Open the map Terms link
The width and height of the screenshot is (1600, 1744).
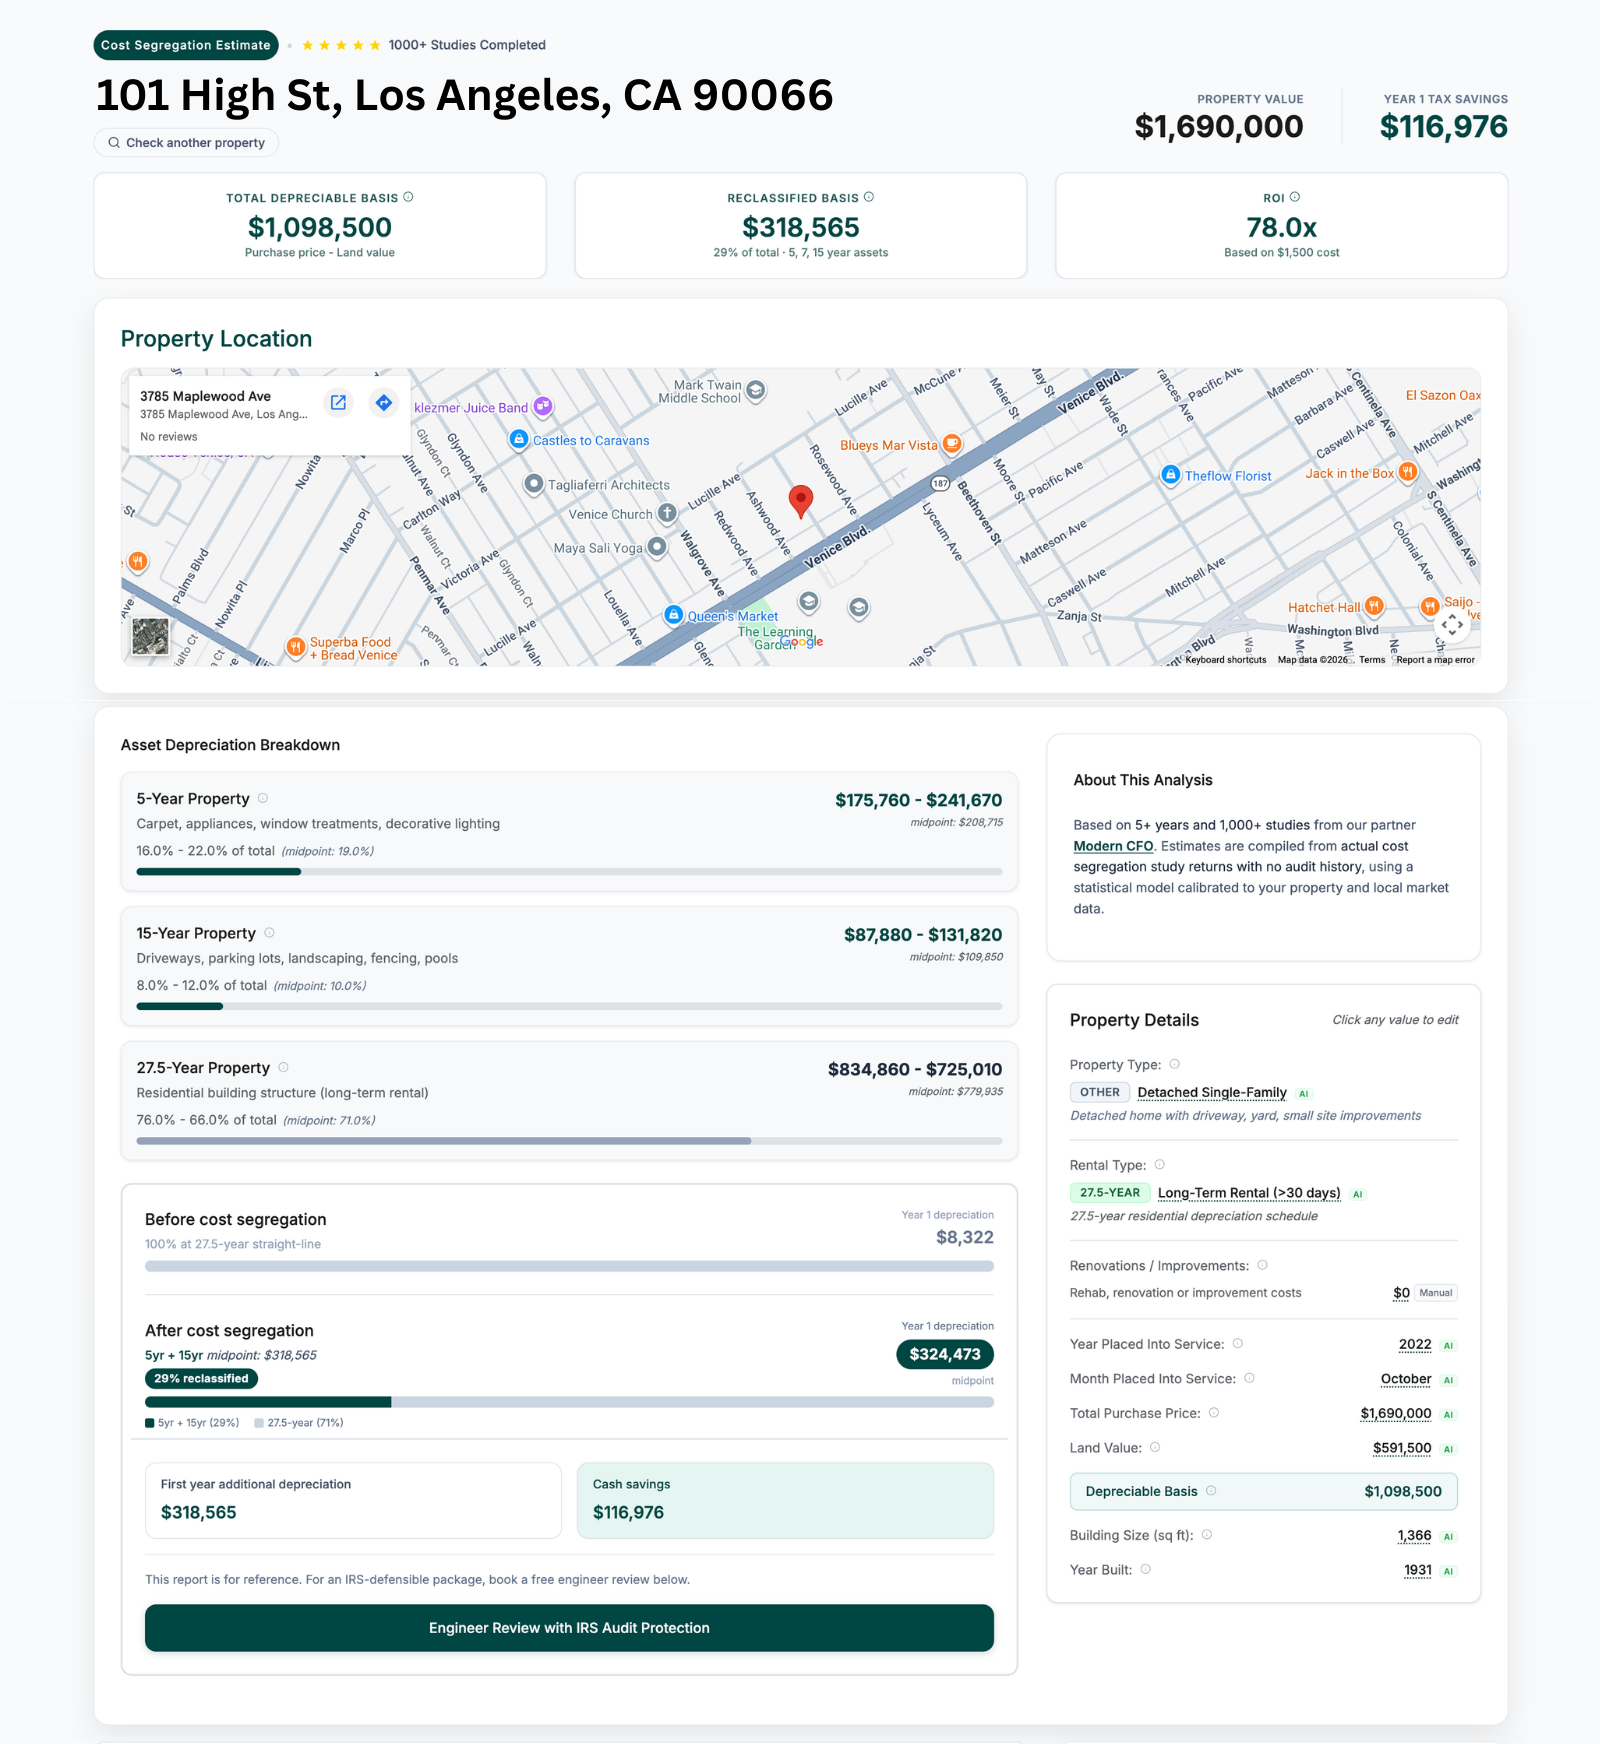pyautogui.click(x=1371, y=660)
